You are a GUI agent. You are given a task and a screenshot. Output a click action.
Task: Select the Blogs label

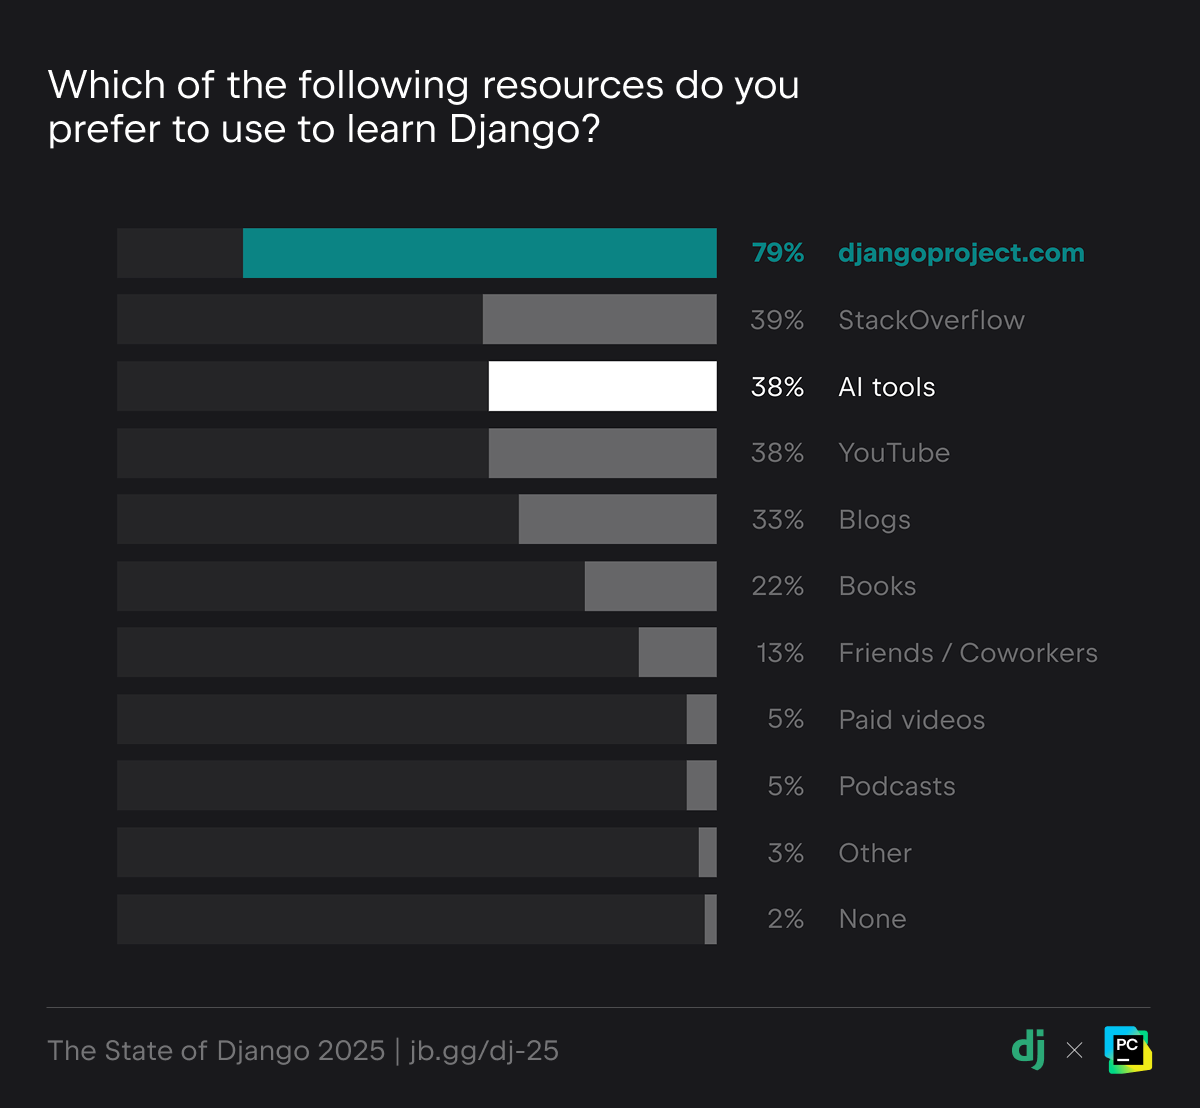[x=874, y=520]
